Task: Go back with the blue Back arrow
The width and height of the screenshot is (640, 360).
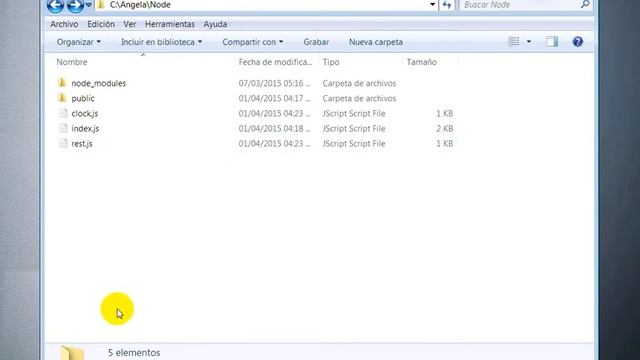Action: [55, 6]
